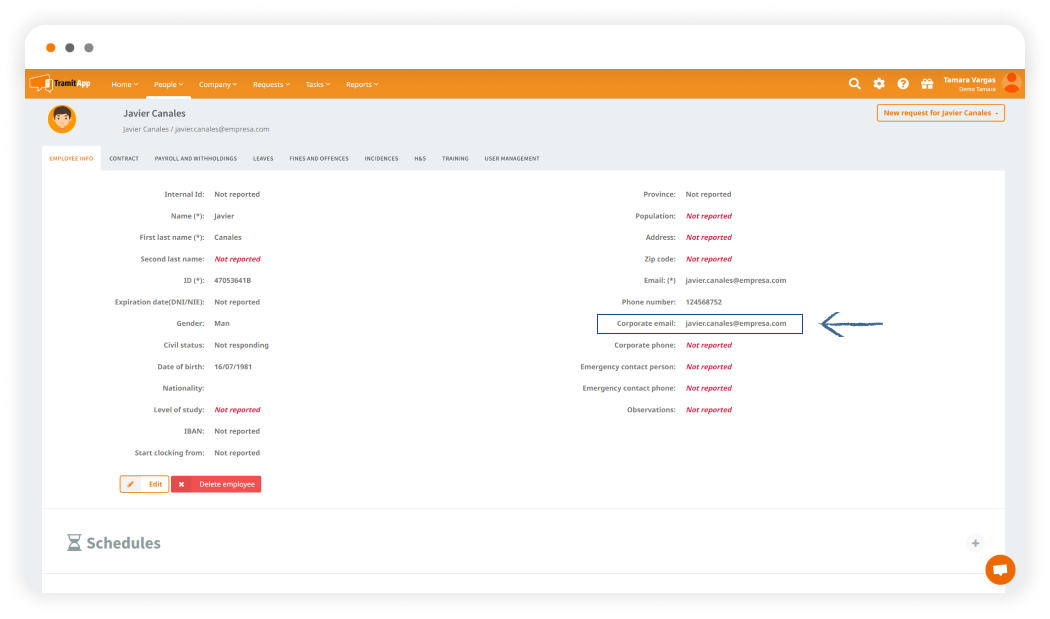Open the Tasks menu
This screenshot has height=619, width=1050.
pos(318,85)
